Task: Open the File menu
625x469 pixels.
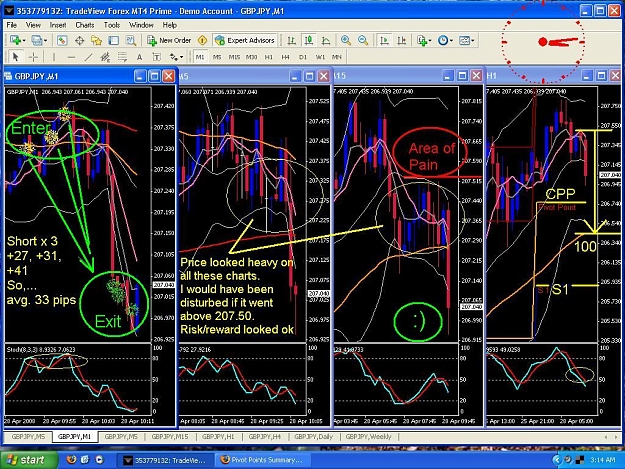Action: [x=12, y=25]
